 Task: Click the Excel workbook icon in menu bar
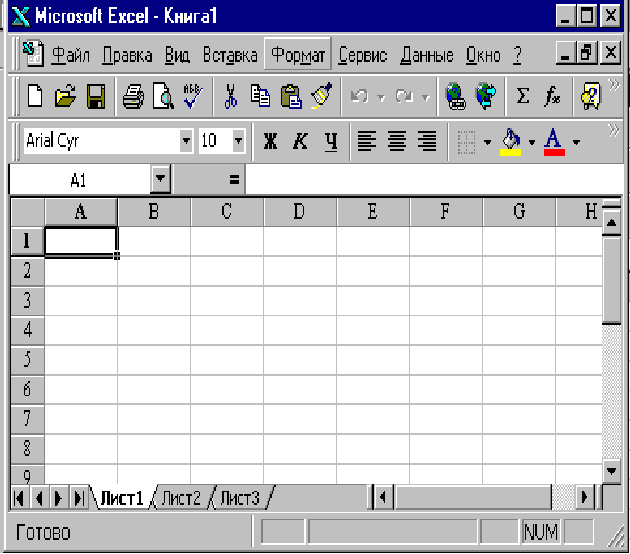pyautogui.click(x=33, y=53)
